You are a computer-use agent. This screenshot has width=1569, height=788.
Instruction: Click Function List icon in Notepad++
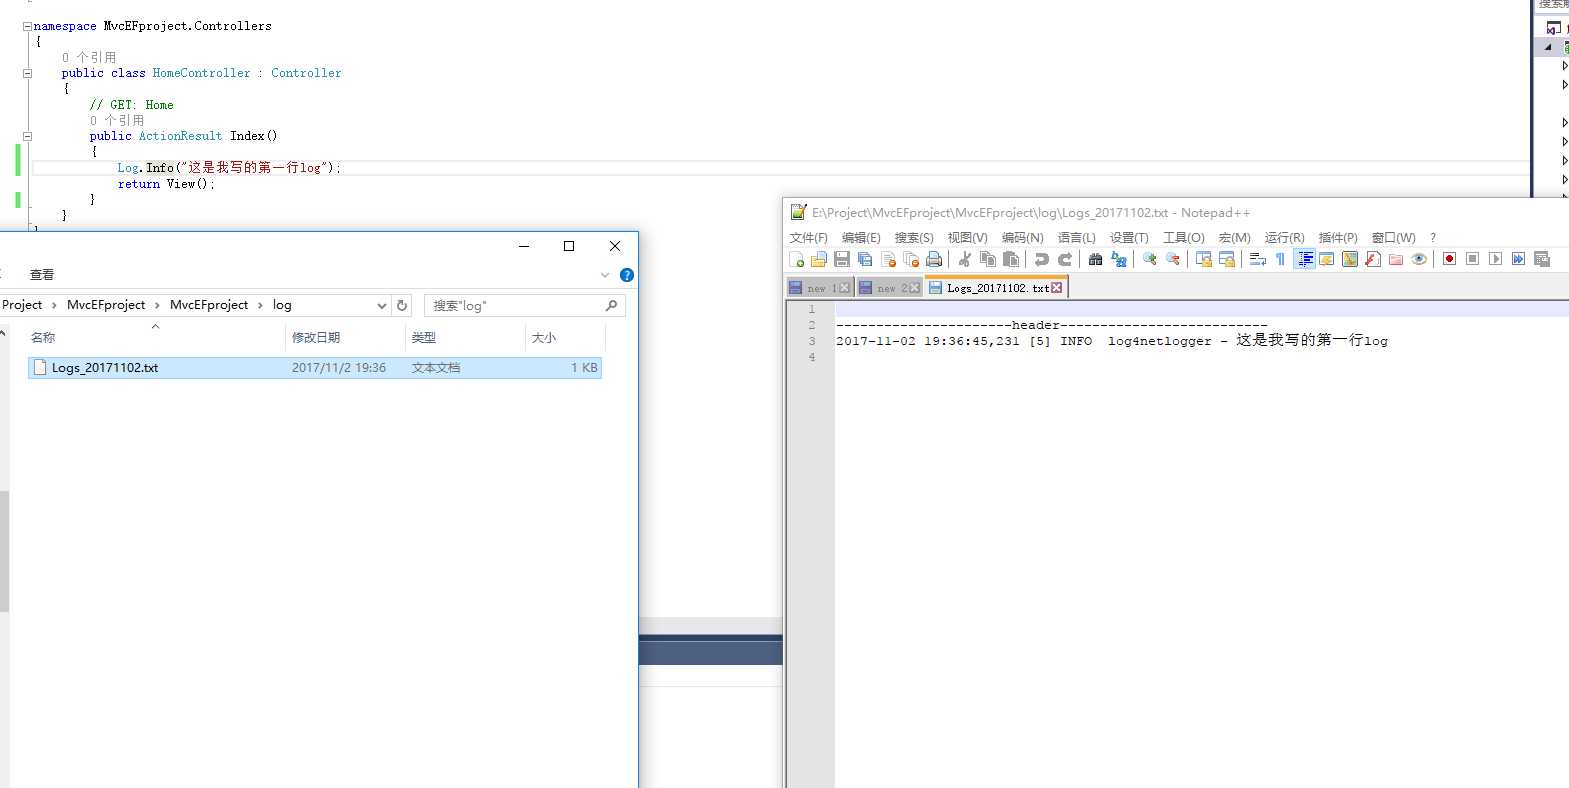pyautogui.click(x=1373, y=259)
